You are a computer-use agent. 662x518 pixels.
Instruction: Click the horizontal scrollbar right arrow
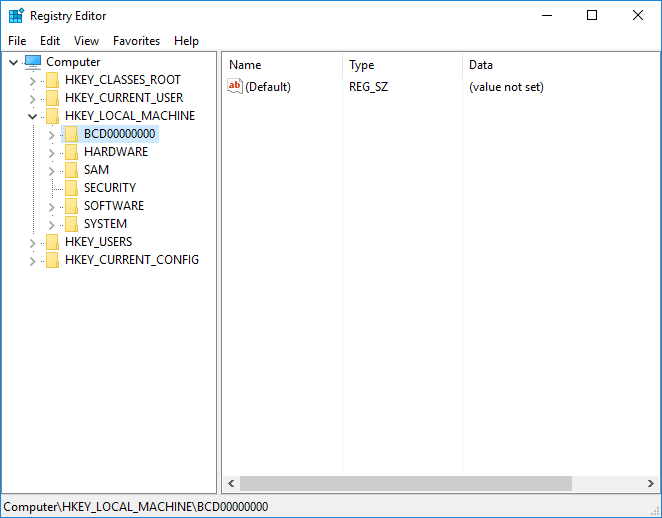(651, 483)
